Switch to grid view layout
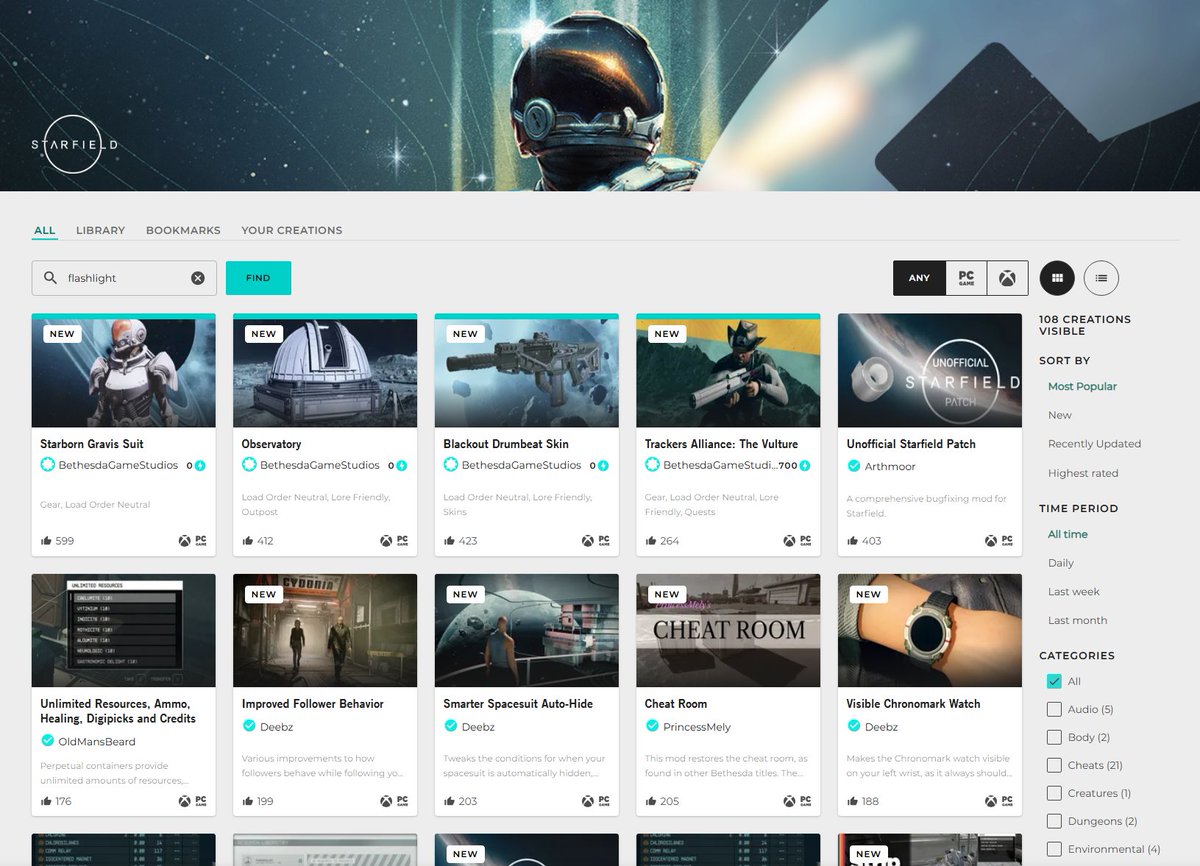Viewport: 1200px width, 866px height. (x=1057, y=278)
